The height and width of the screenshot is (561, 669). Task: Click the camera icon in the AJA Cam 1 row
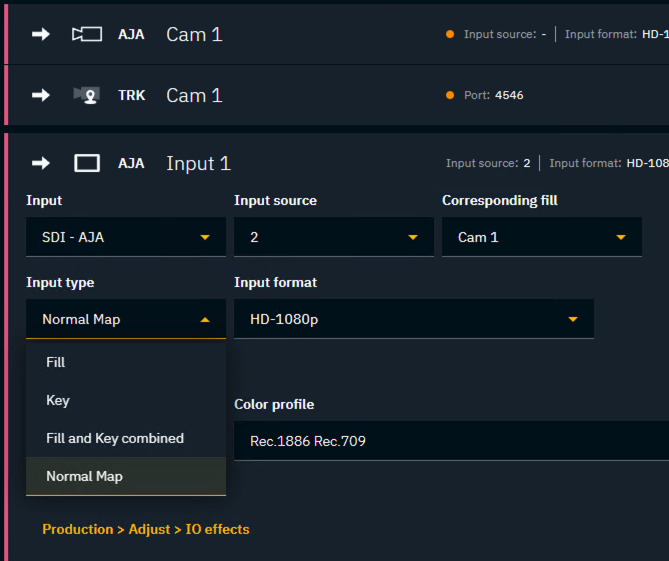tap(87, 34)
